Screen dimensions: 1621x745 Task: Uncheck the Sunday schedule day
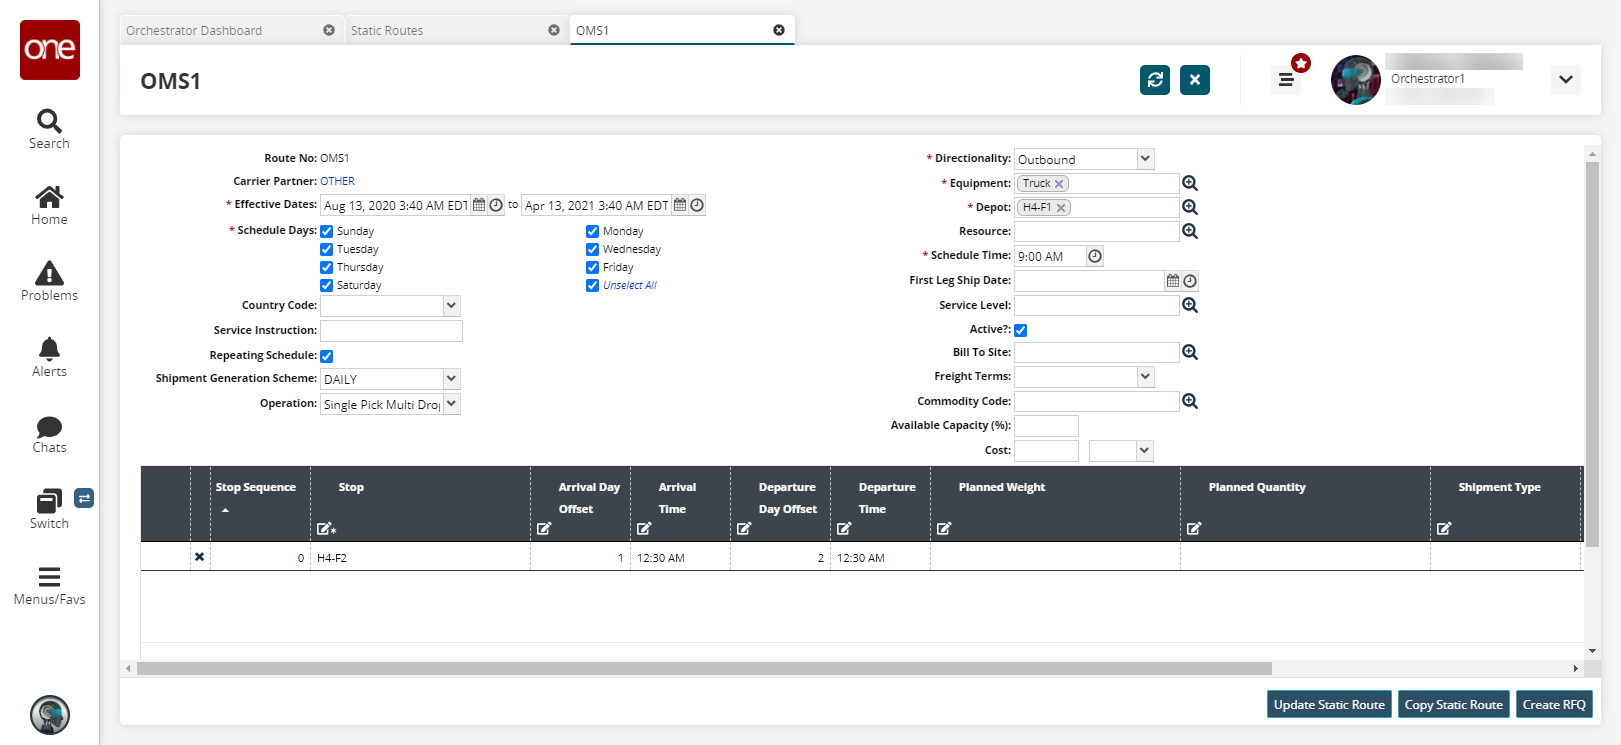pyautogui.click(x=327, y=231)
